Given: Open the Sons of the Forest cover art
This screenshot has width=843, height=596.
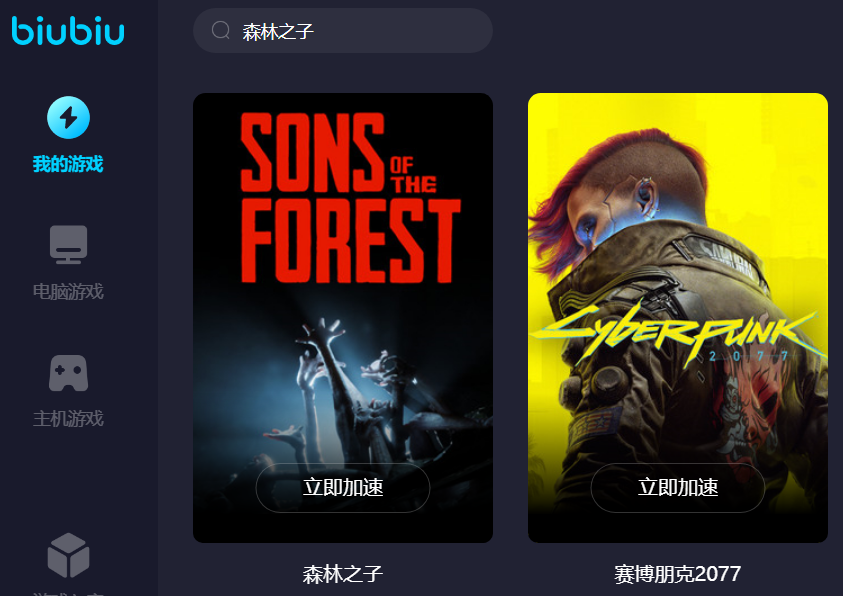Looking at the screenshot, I should (x=343, y=318).
